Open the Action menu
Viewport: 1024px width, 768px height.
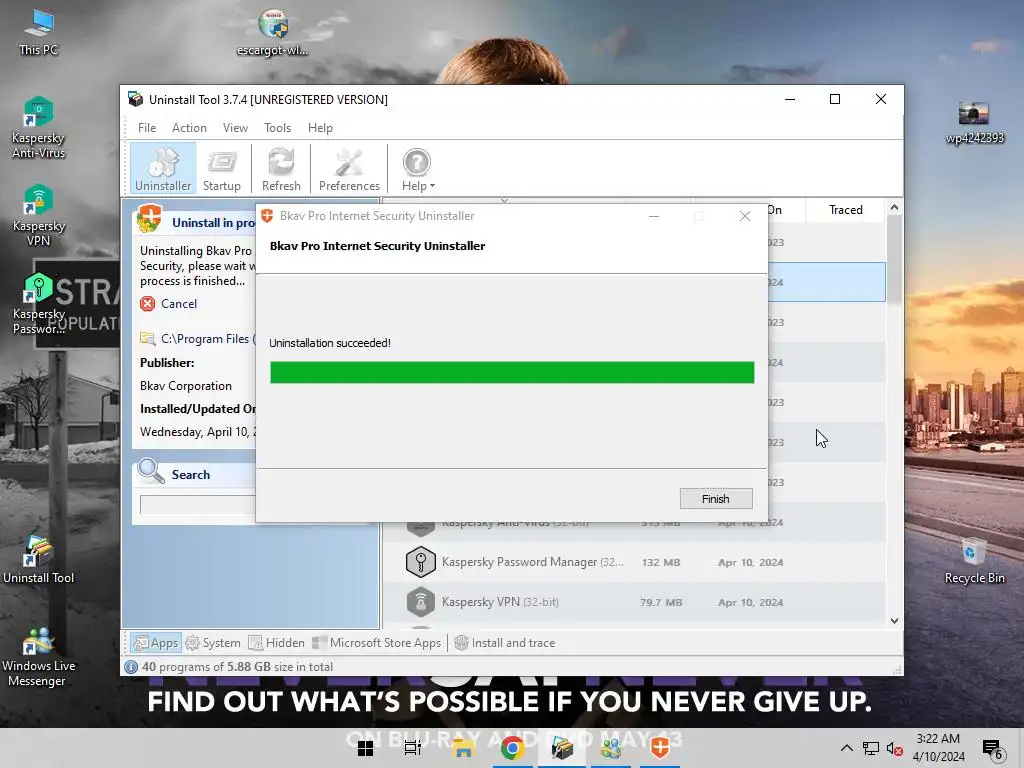click(x=189, y=128)
